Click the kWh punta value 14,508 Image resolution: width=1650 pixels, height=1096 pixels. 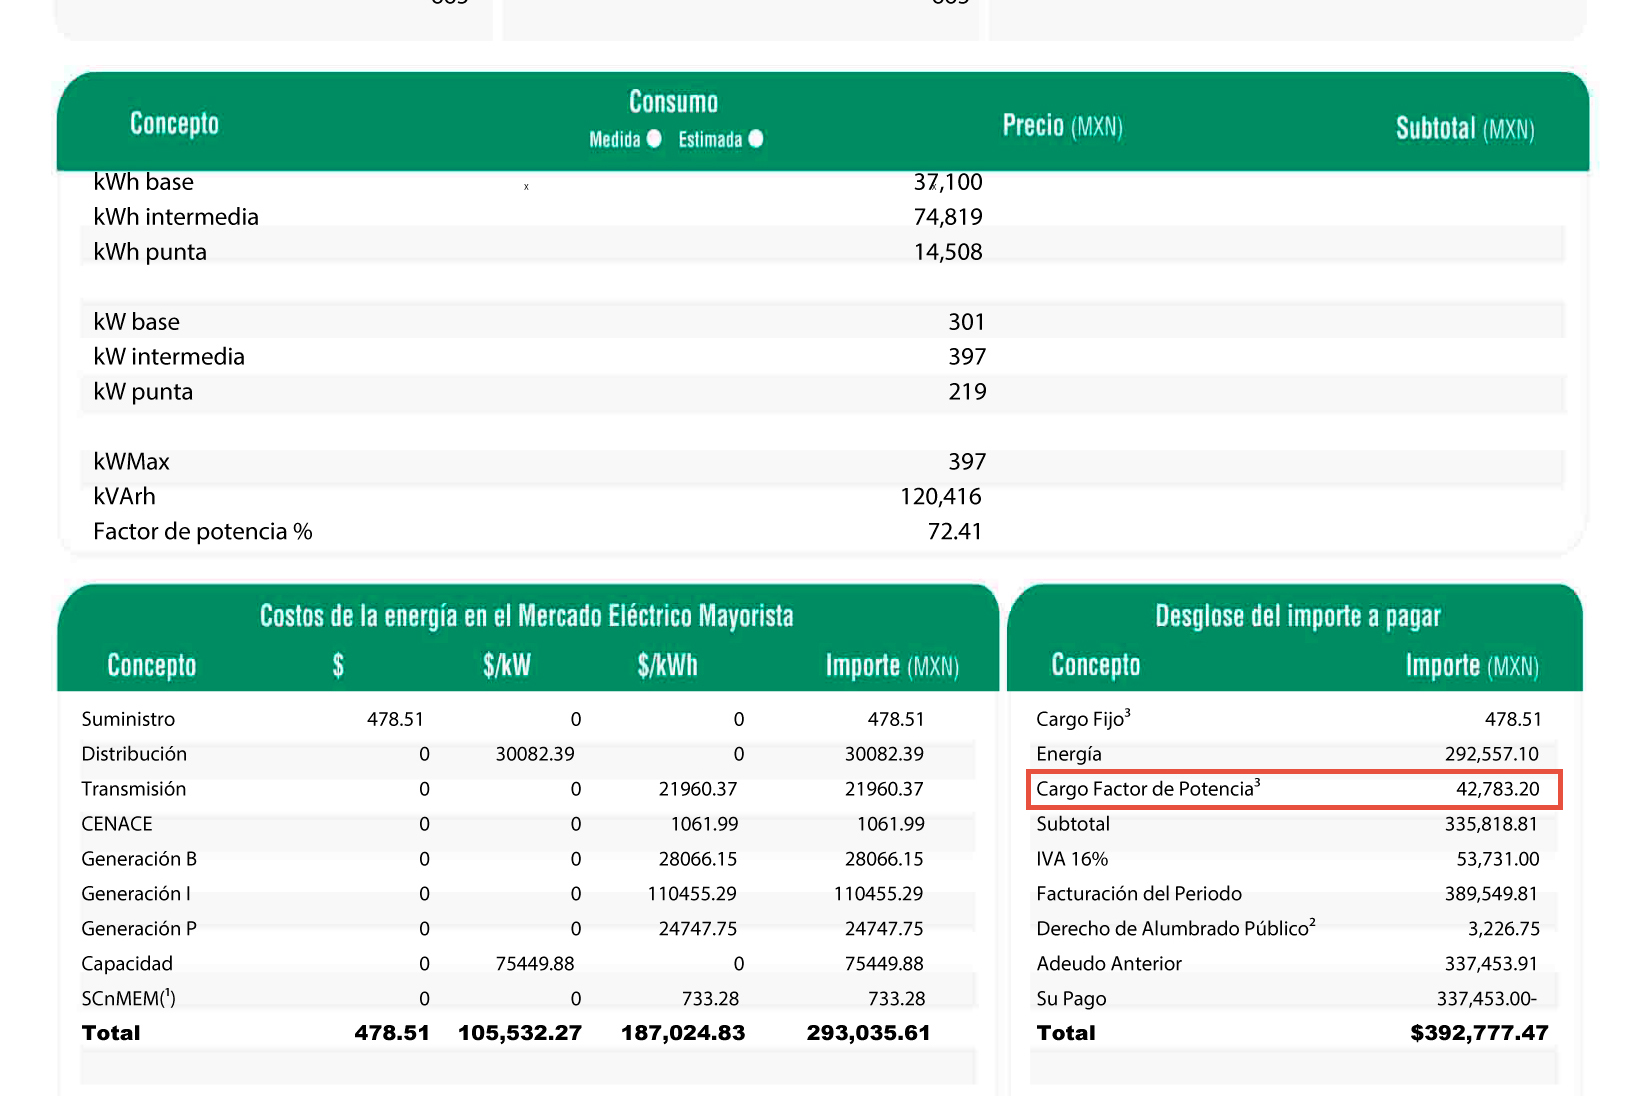[948, 252]
